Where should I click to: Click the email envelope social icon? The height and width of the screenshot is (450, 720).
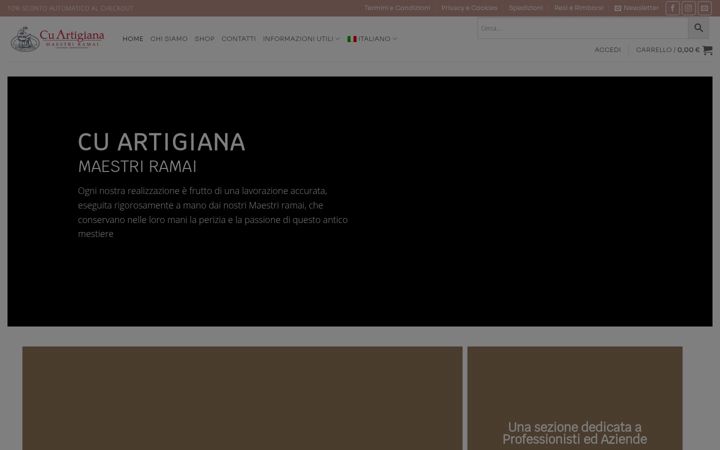pos(704,8)
